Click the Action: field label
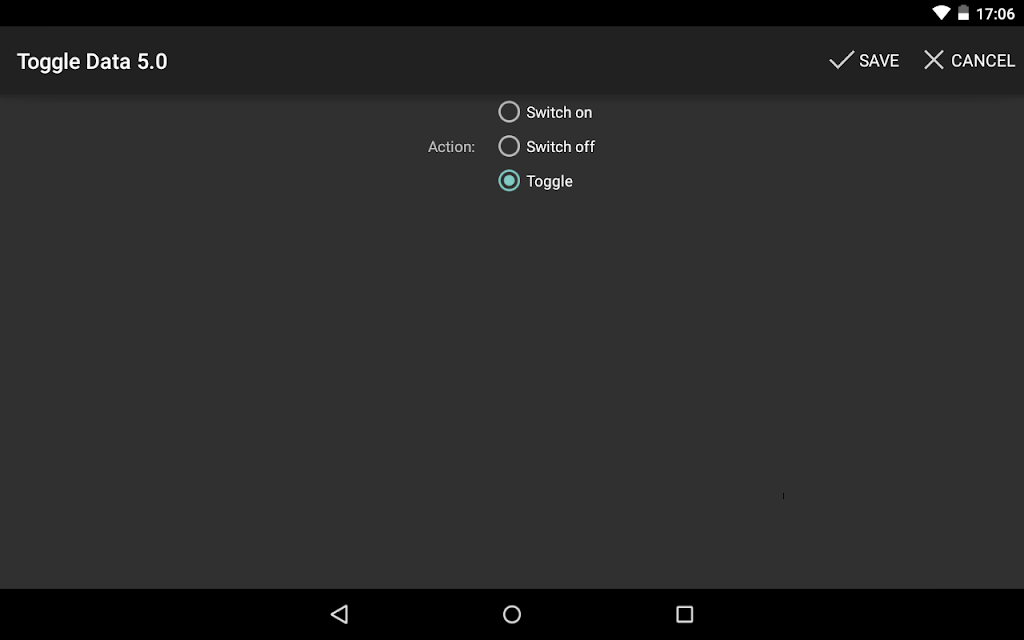The image size is (1024, 640). tap(451, 147)
